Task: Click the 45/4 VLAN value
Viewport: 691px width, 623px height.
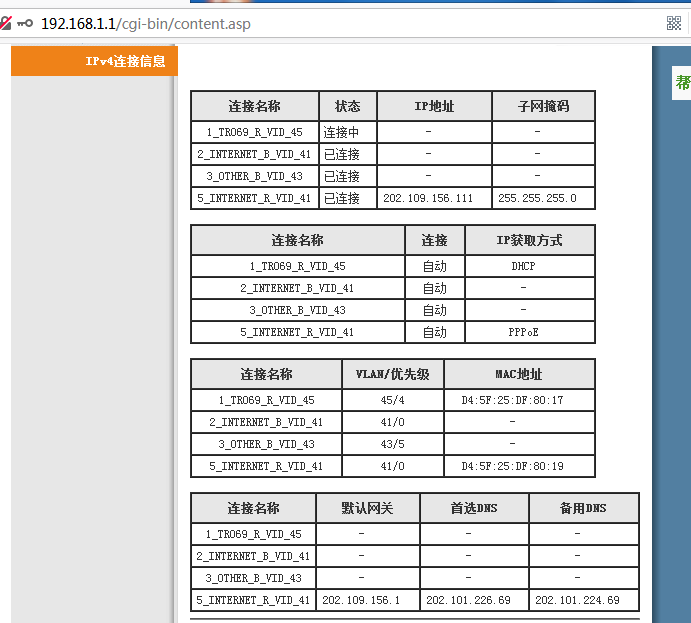Action: pos(393,400)
